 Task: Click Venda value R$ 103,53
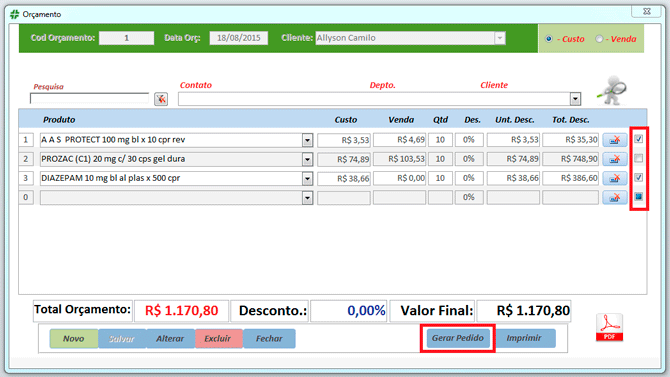[399, 159]
